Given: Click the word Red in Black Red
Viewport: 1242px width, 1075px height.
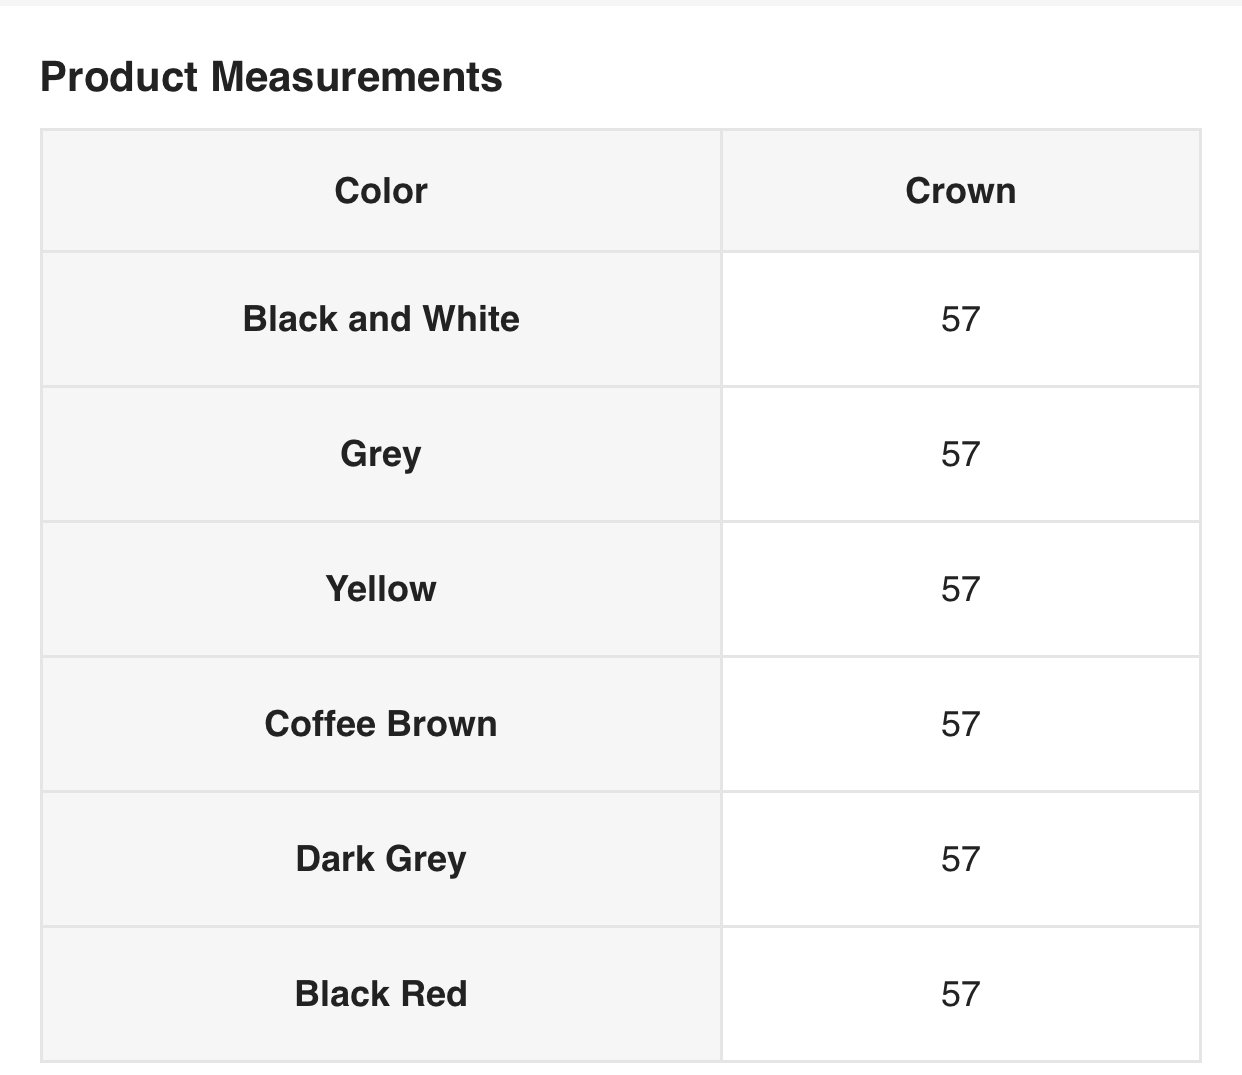Looking at the screenshot, I should pos(433,994).
